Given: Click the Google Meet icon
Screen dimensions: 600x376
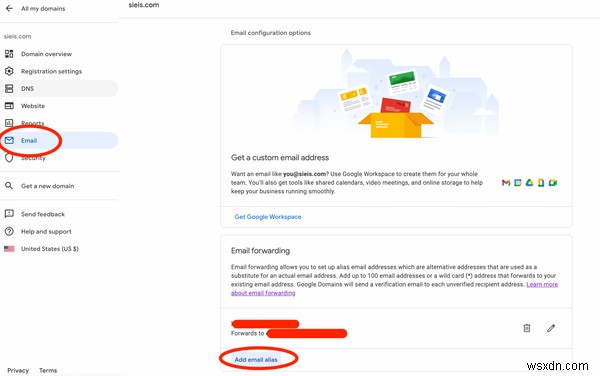Looking at the screenshot, I should tap(553, 183).
